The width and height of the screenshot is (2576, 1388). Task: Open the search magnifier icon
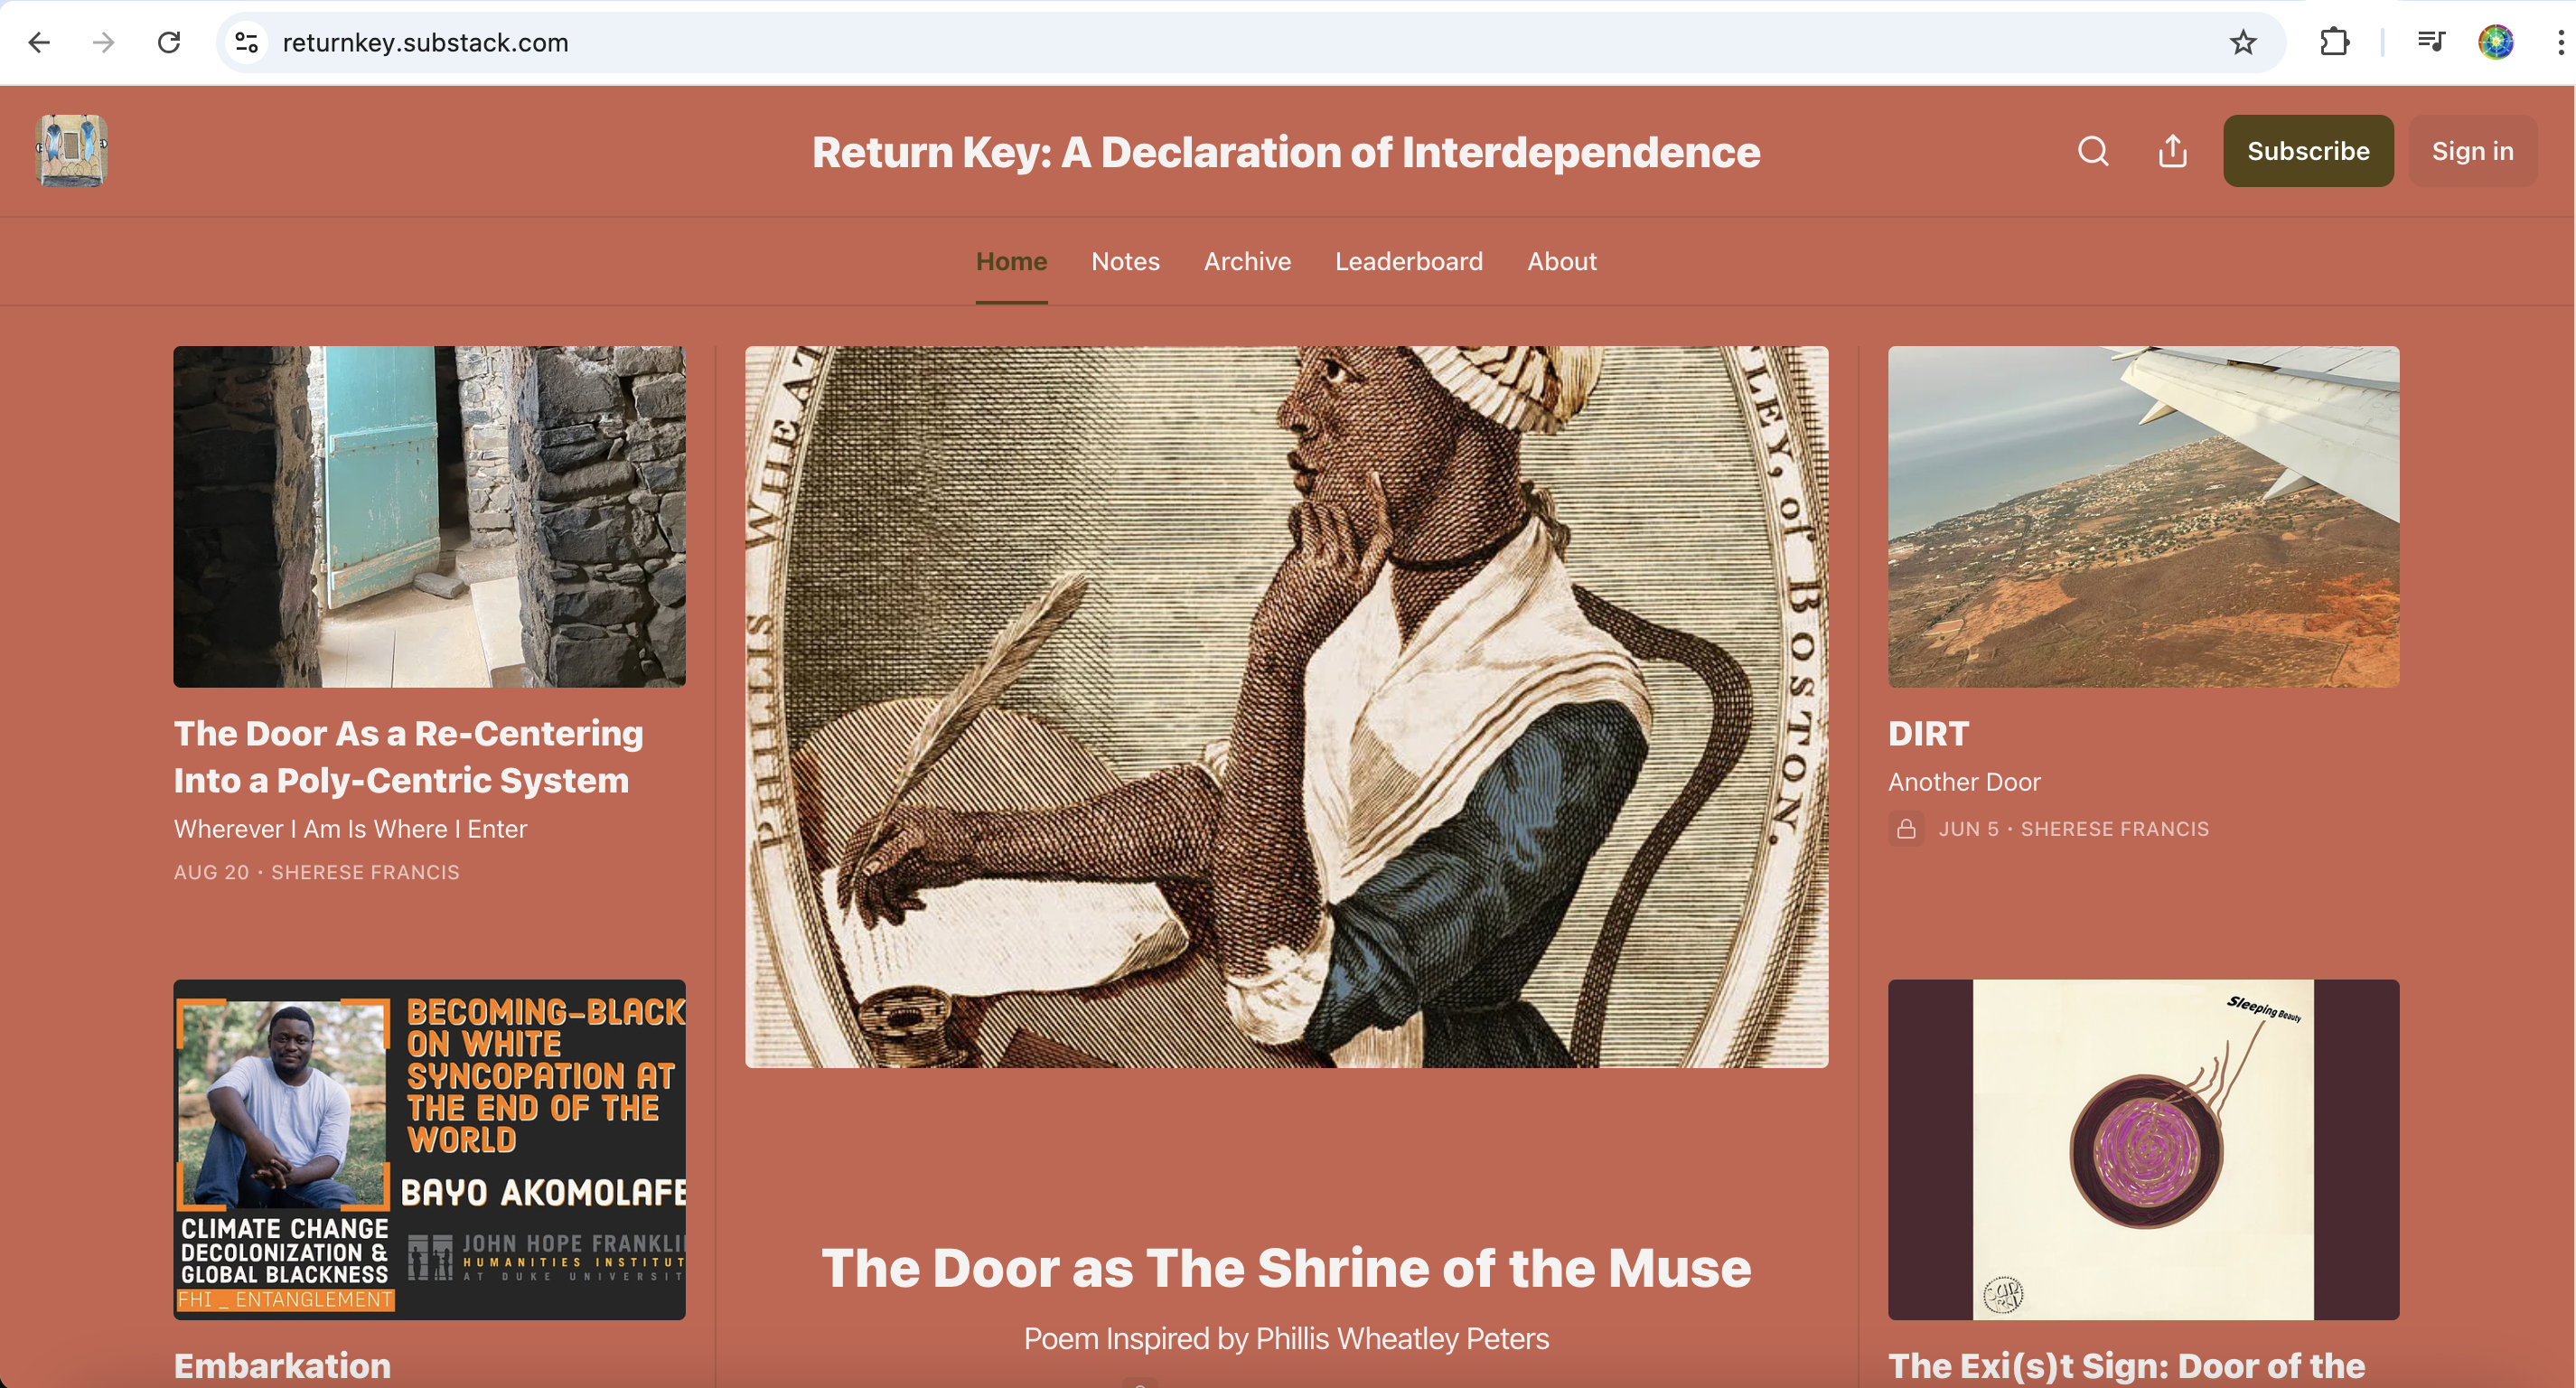pyautogui.click(x=2093, y=151)
